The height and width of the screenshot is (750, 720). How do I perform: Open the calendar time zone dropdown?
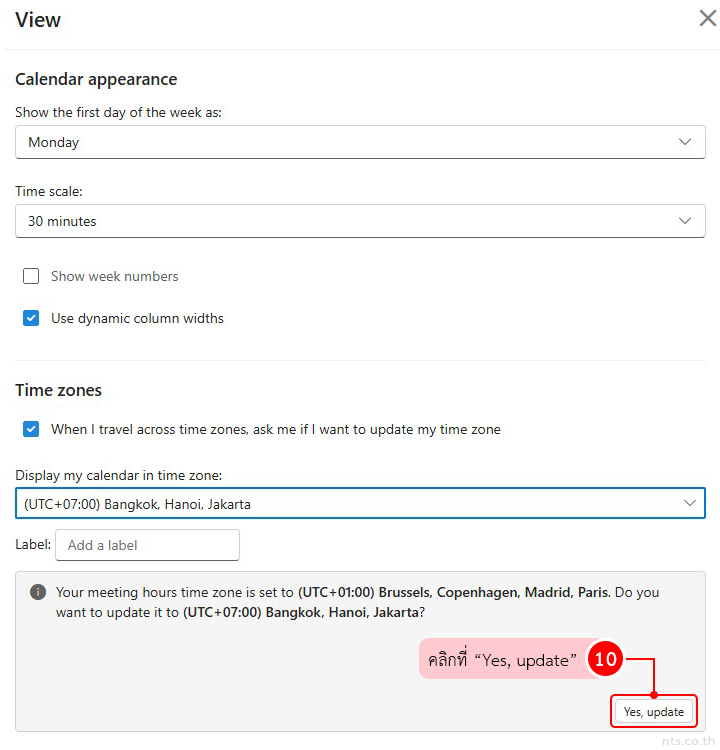click(360, 504)
